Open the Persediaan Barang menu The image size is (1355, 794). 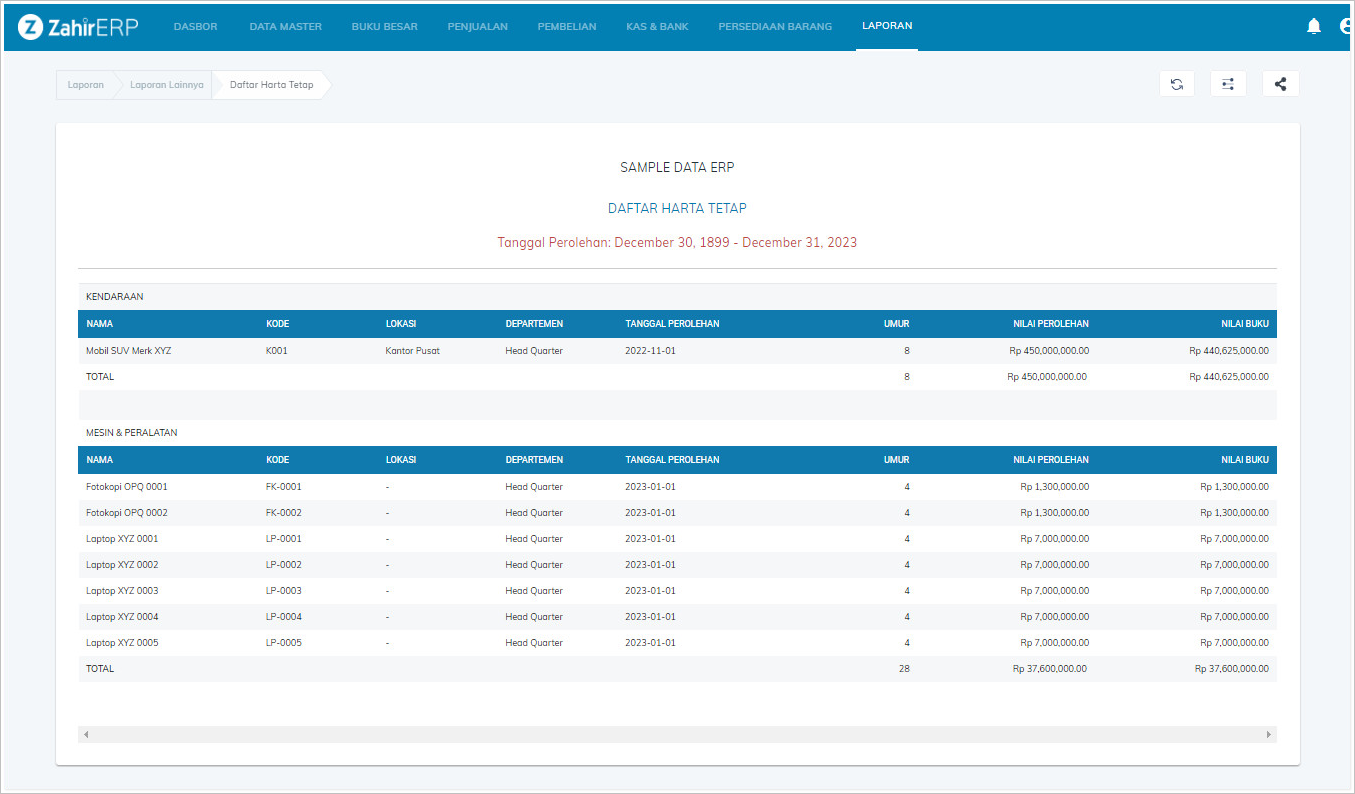pos(774,27)
